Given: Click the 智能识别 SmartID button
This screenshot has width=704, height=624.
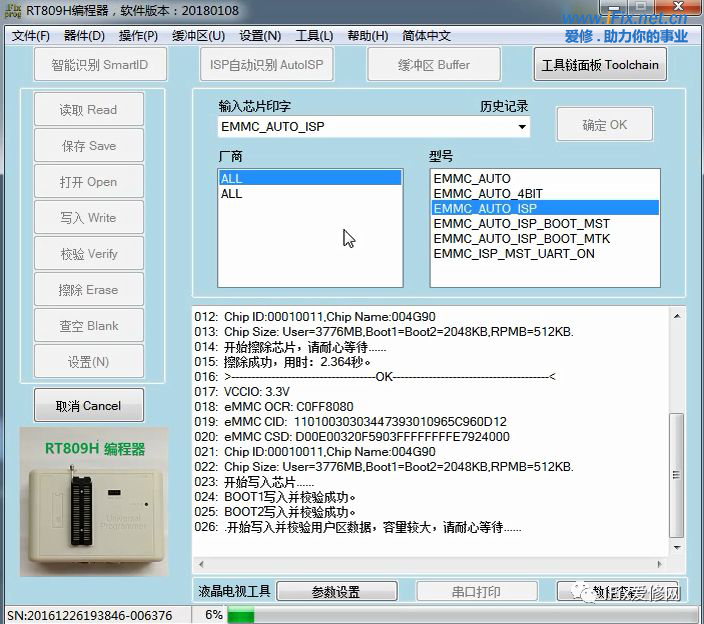Looking at the screenshot, I should coord(98,65).
